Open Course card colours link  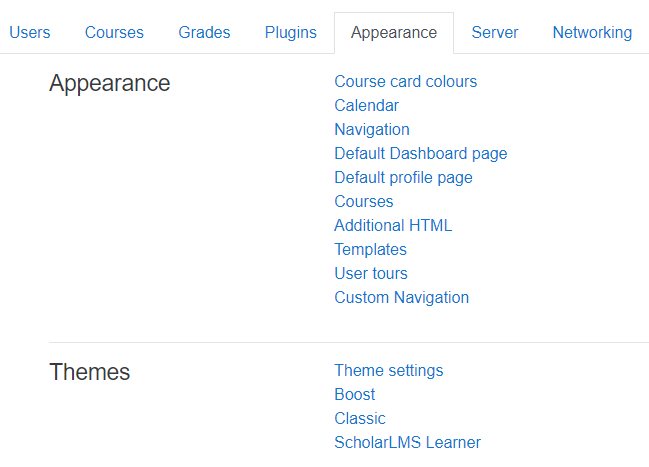pos(406,82)
